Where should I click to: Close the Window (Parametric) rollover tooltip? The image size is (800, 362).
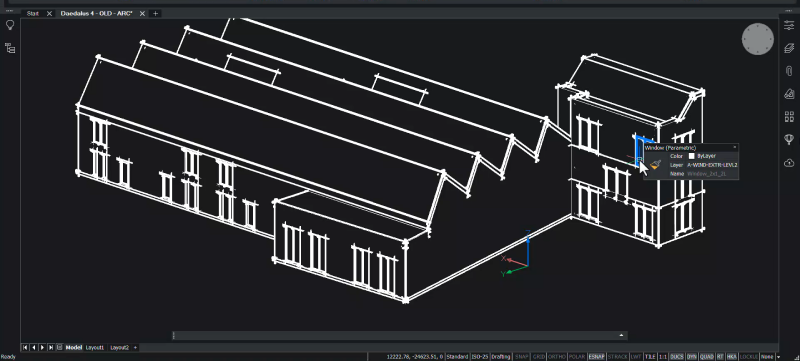coord(735,147)
